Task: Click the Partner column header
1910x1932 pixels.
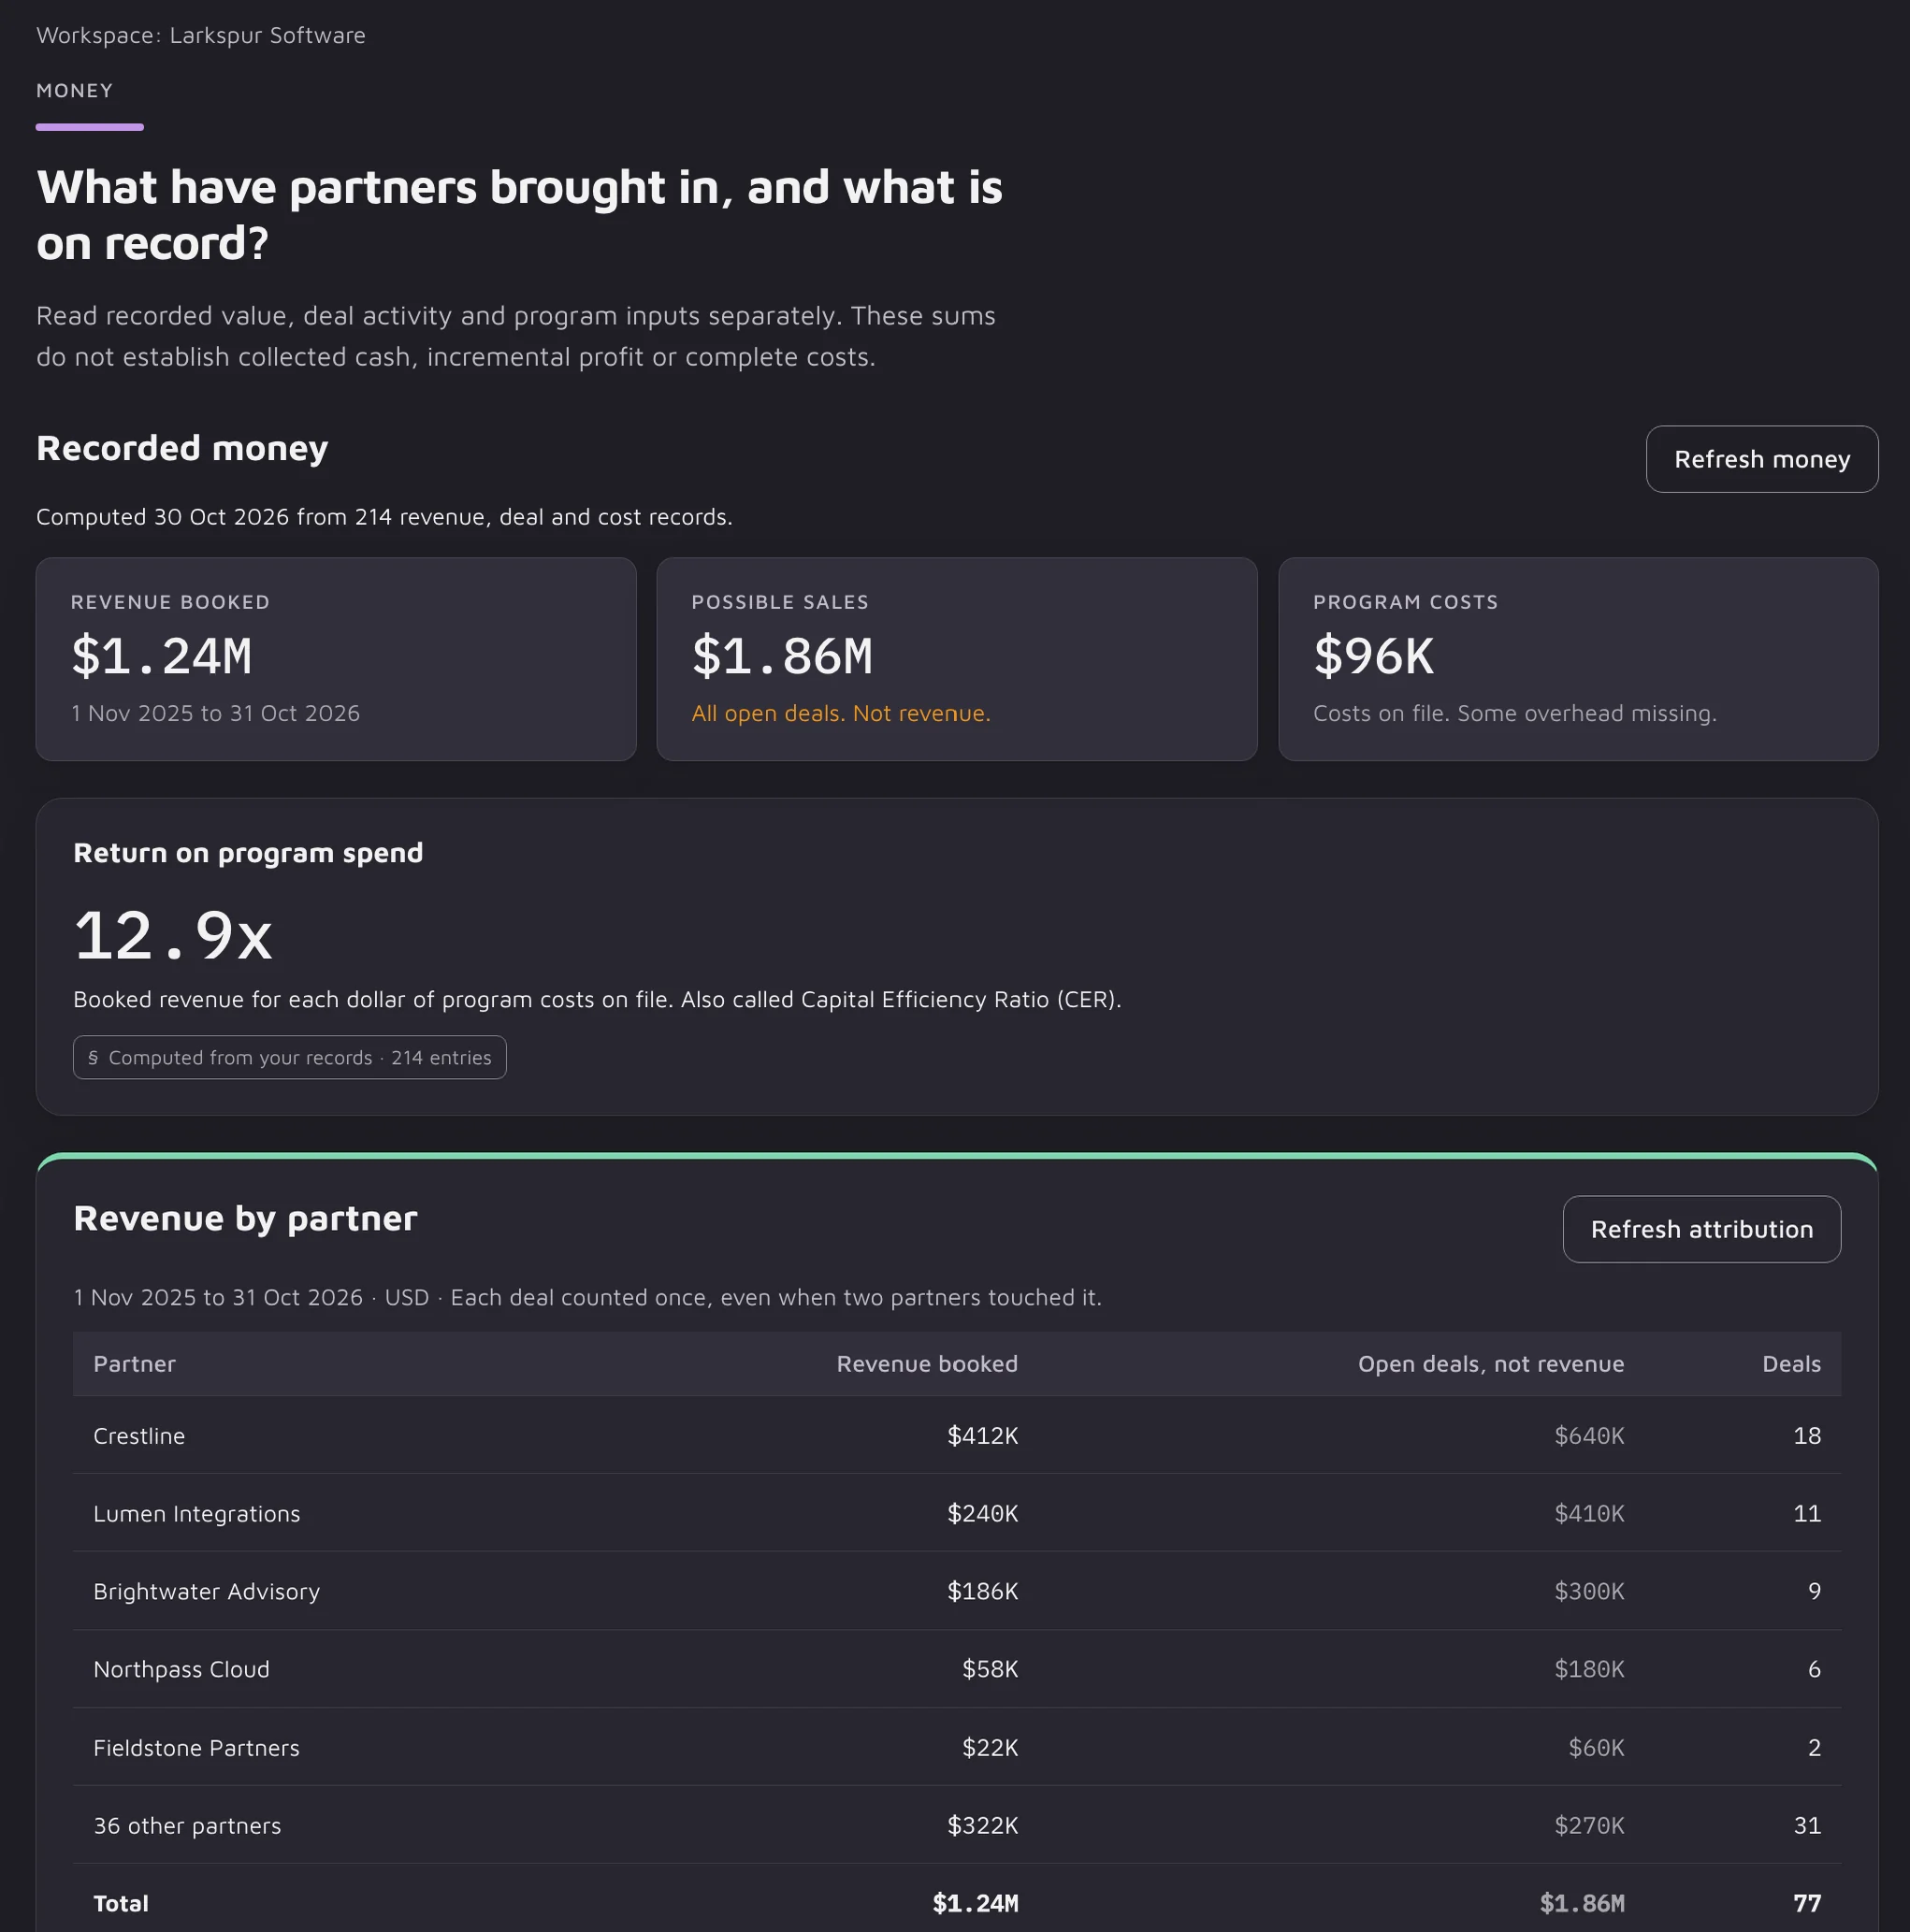Action: [x=134, y=1364]
